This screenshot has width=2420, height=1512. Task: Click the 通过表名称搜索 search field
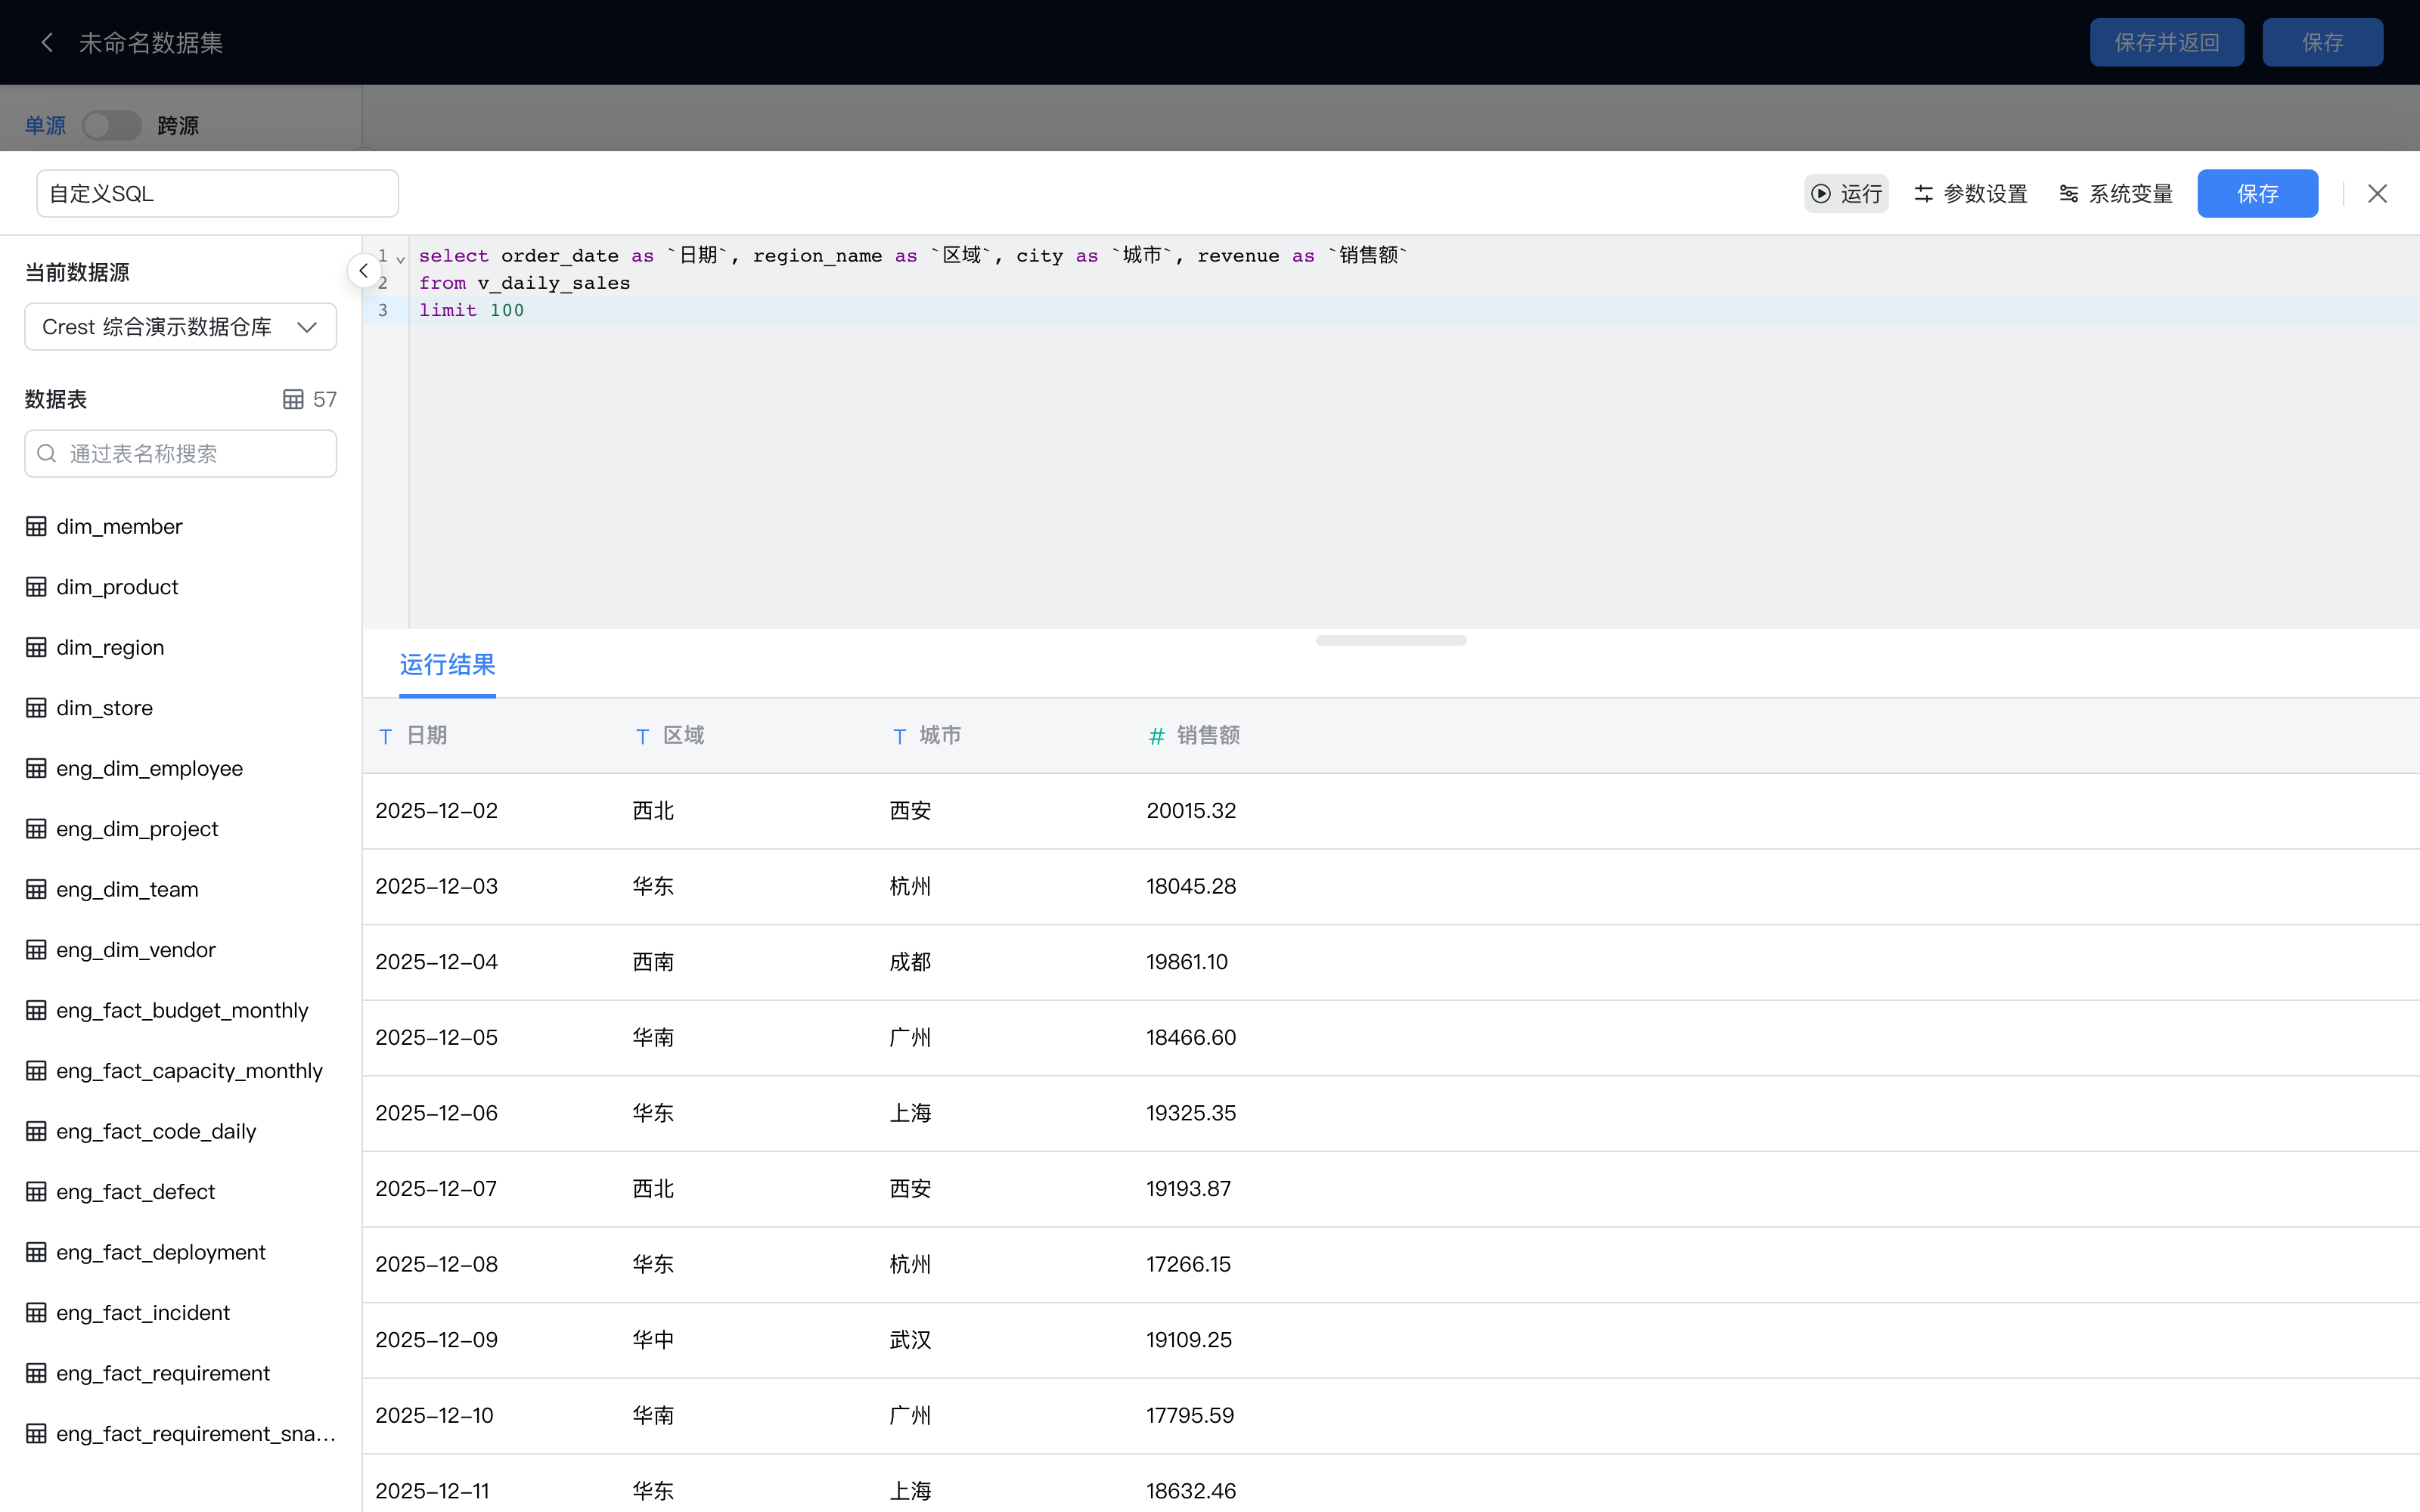coord(180,454)
